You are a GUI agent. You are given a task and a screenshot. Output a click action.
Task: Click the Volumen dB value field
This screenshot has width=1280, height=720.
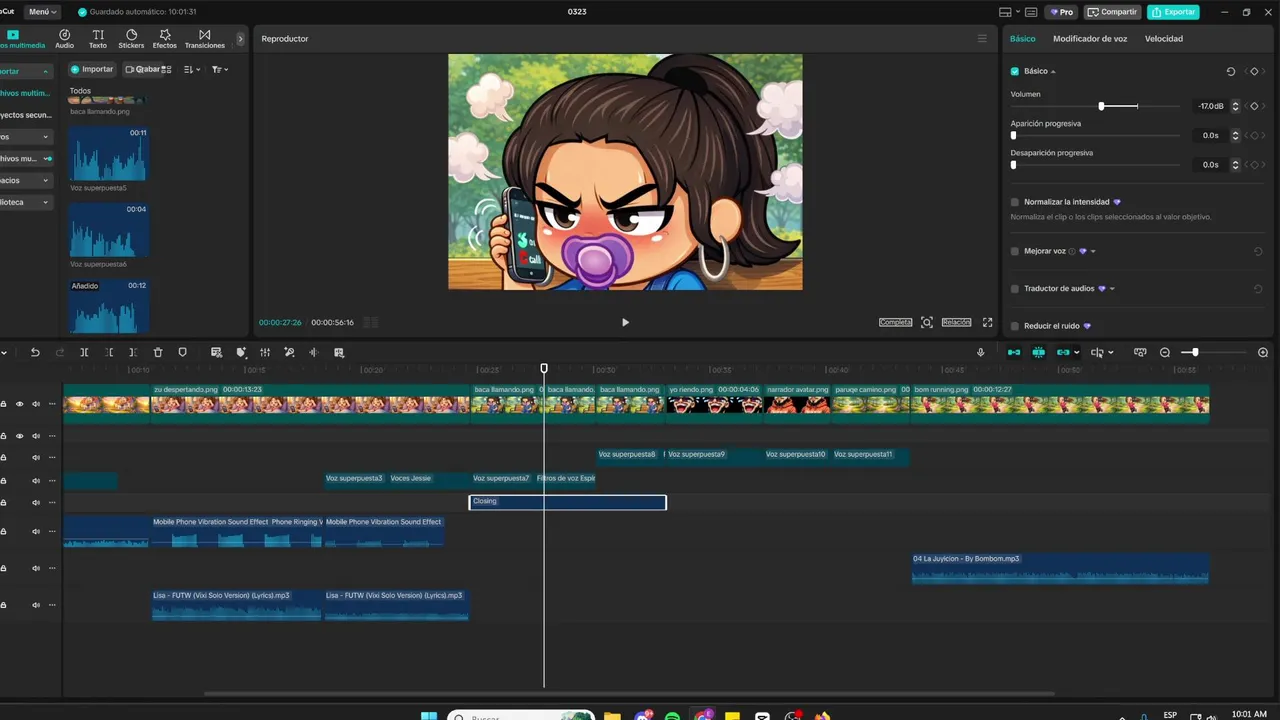pos(1210,106)
